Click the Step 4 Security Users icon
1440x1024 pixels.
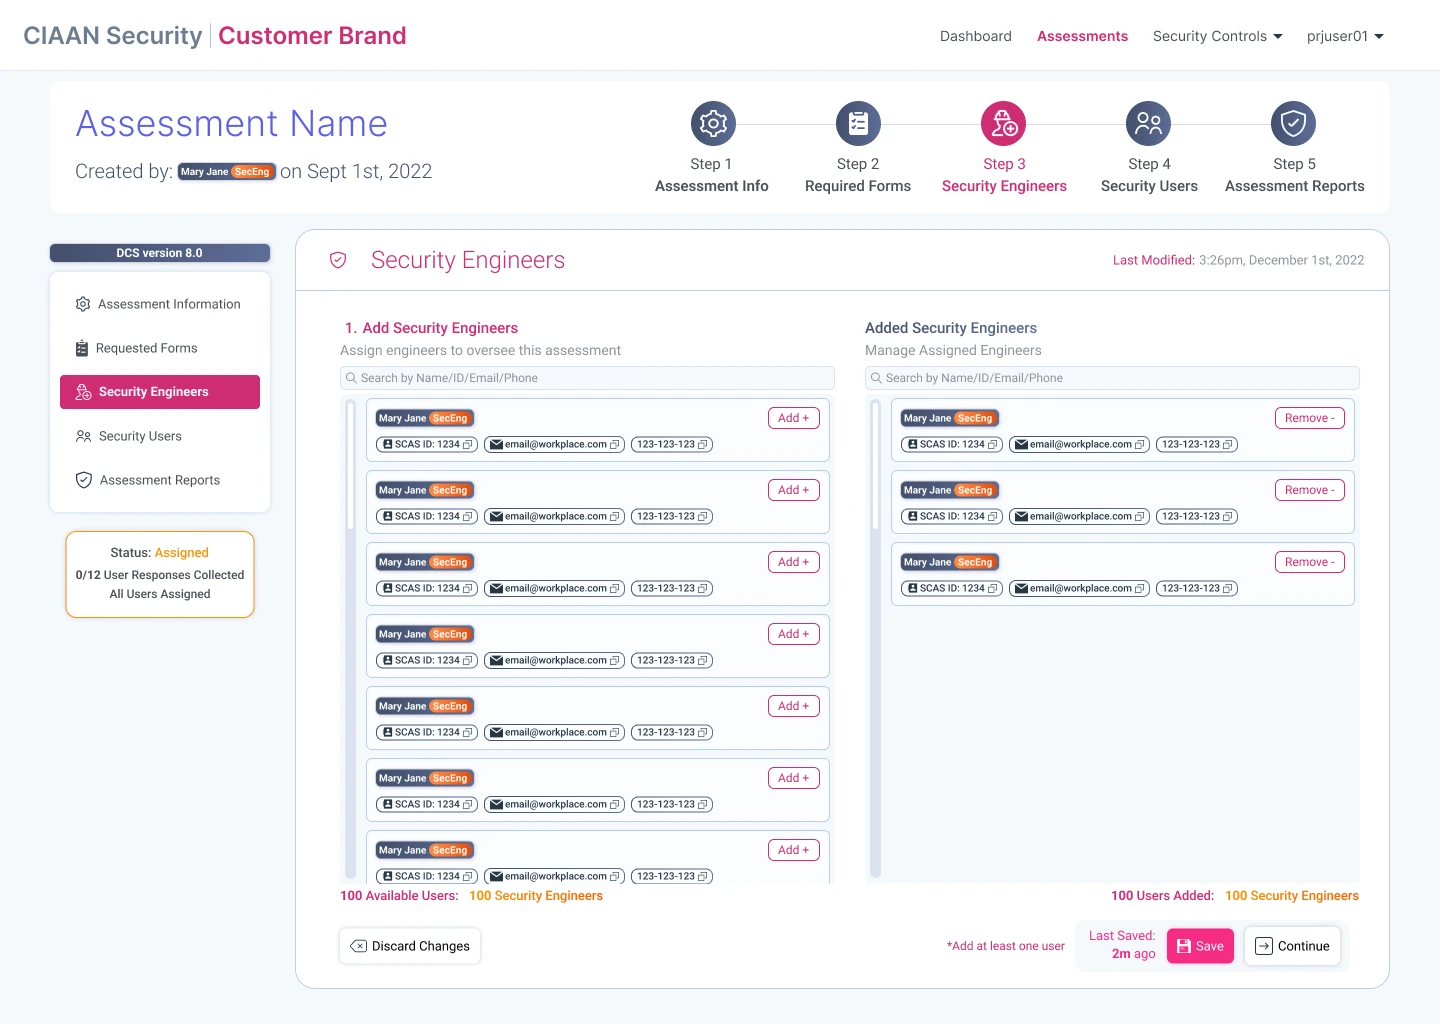pos(1148,124)
